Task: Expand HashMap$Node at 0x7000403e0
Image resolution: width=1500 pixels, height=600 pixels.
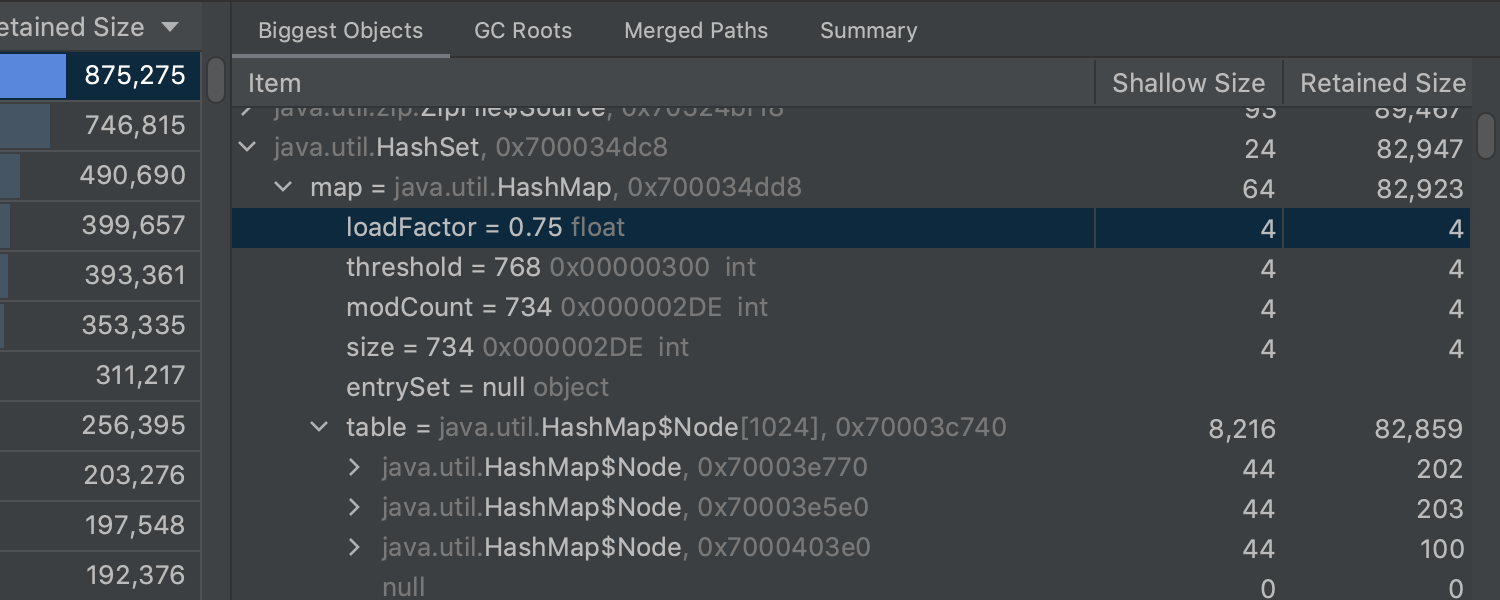Action: [354, 547]
